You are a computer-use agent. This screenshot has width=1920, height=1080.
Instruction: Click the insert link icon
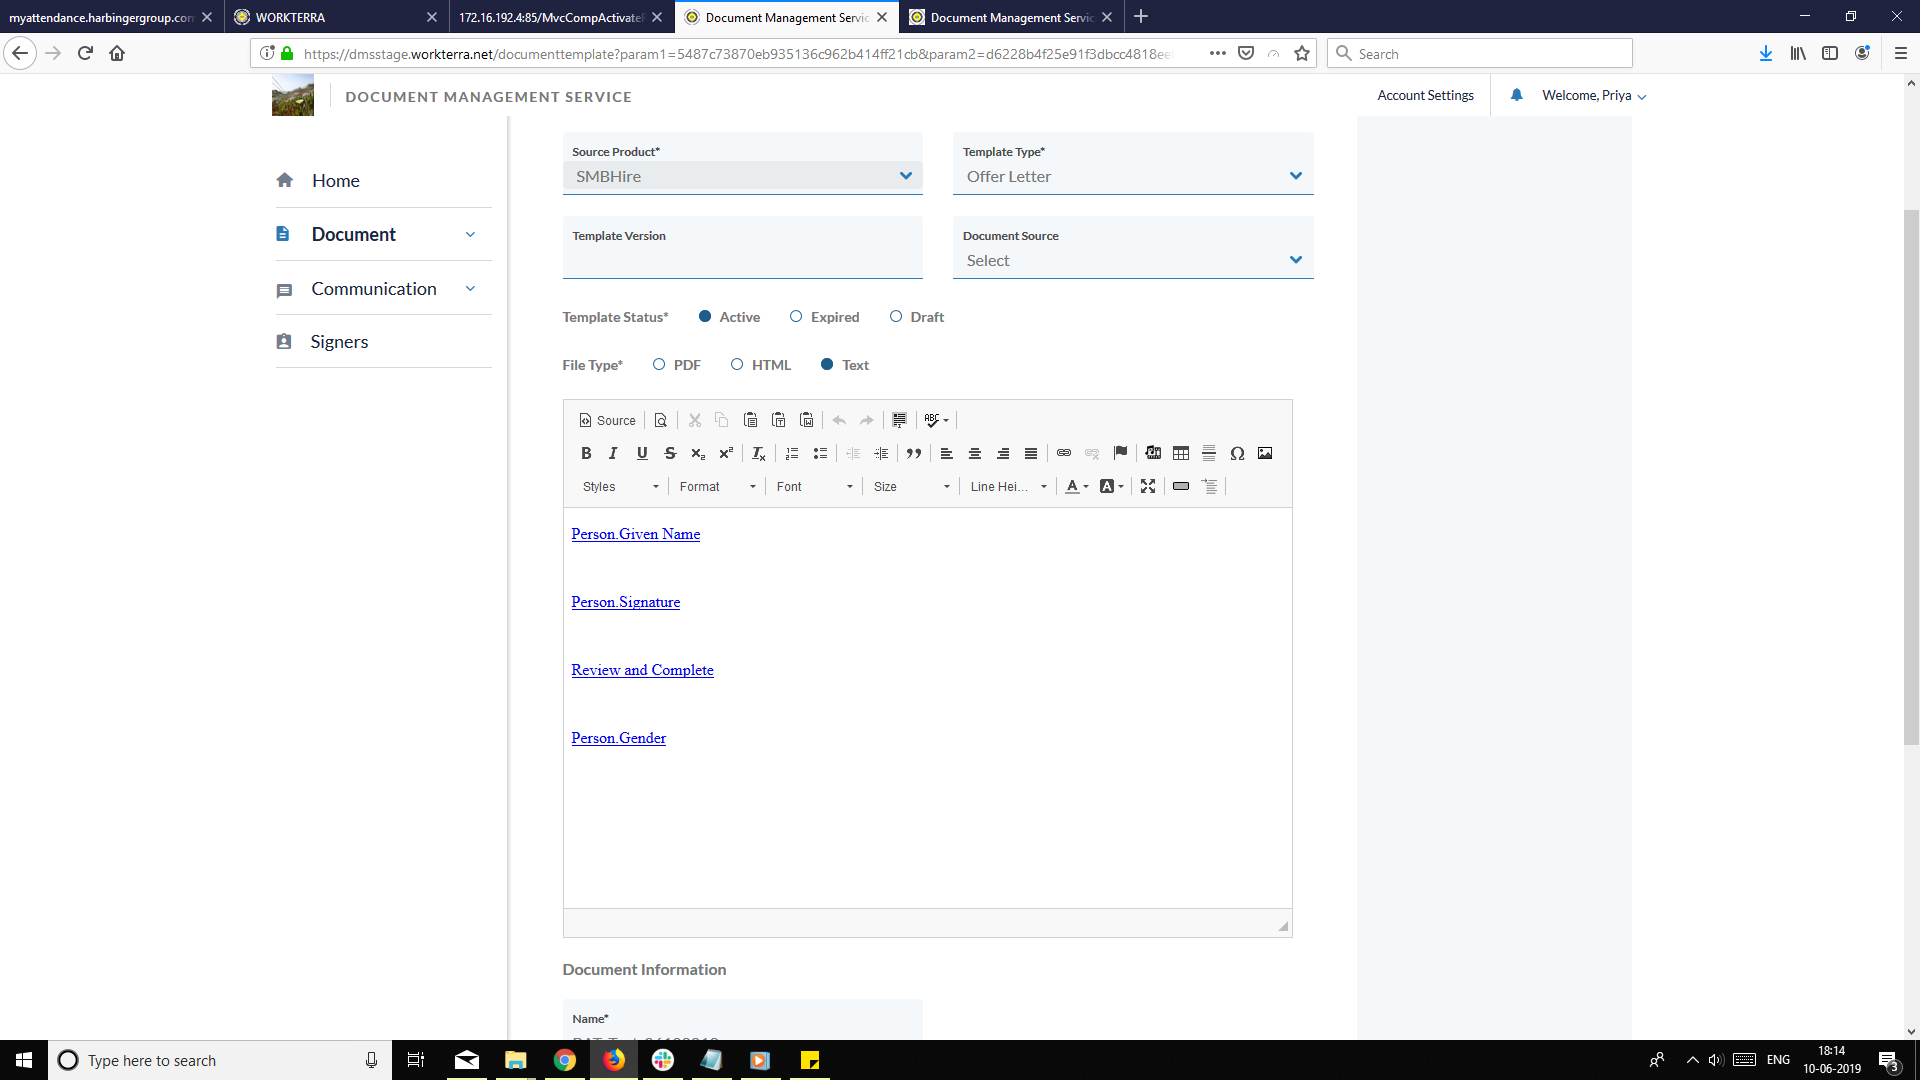(1064, 453)
